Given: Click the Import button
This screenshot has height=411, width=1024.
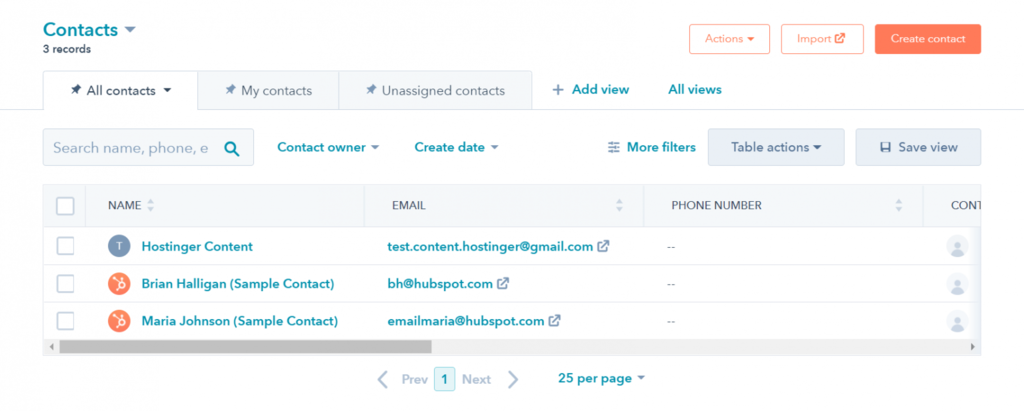Looking at the screenshot, I should (x=822, y=39).
